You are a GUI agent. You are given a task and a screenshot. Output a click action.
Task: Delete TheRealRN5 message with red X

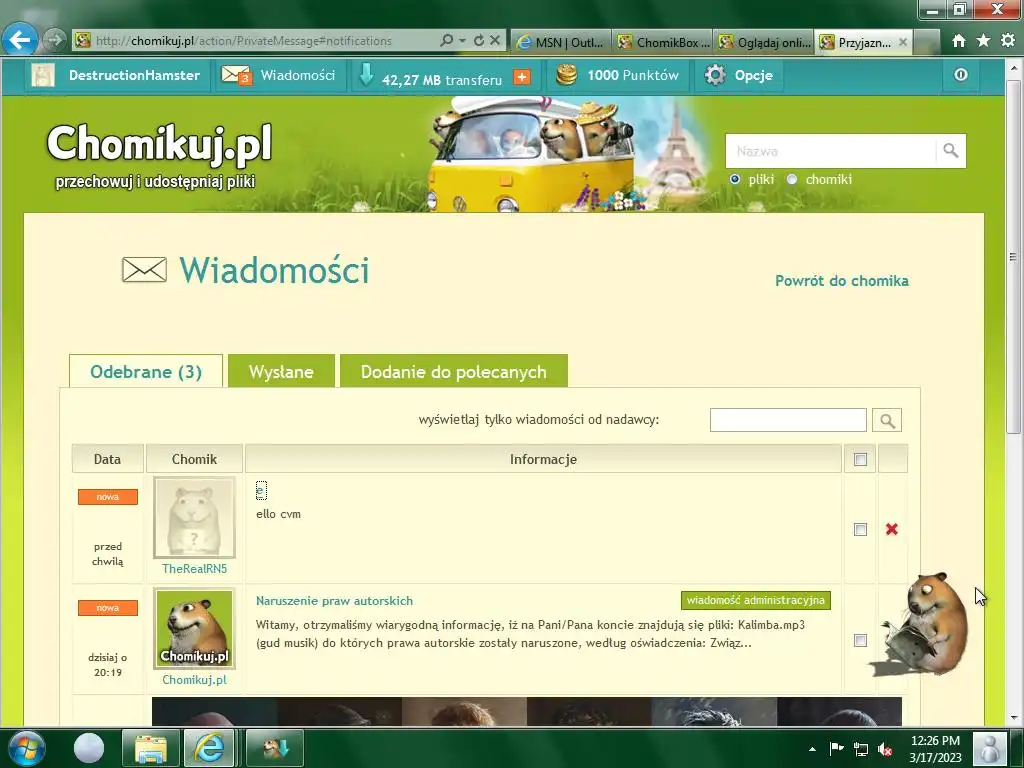pyautogui.click(x=891, y=529)
